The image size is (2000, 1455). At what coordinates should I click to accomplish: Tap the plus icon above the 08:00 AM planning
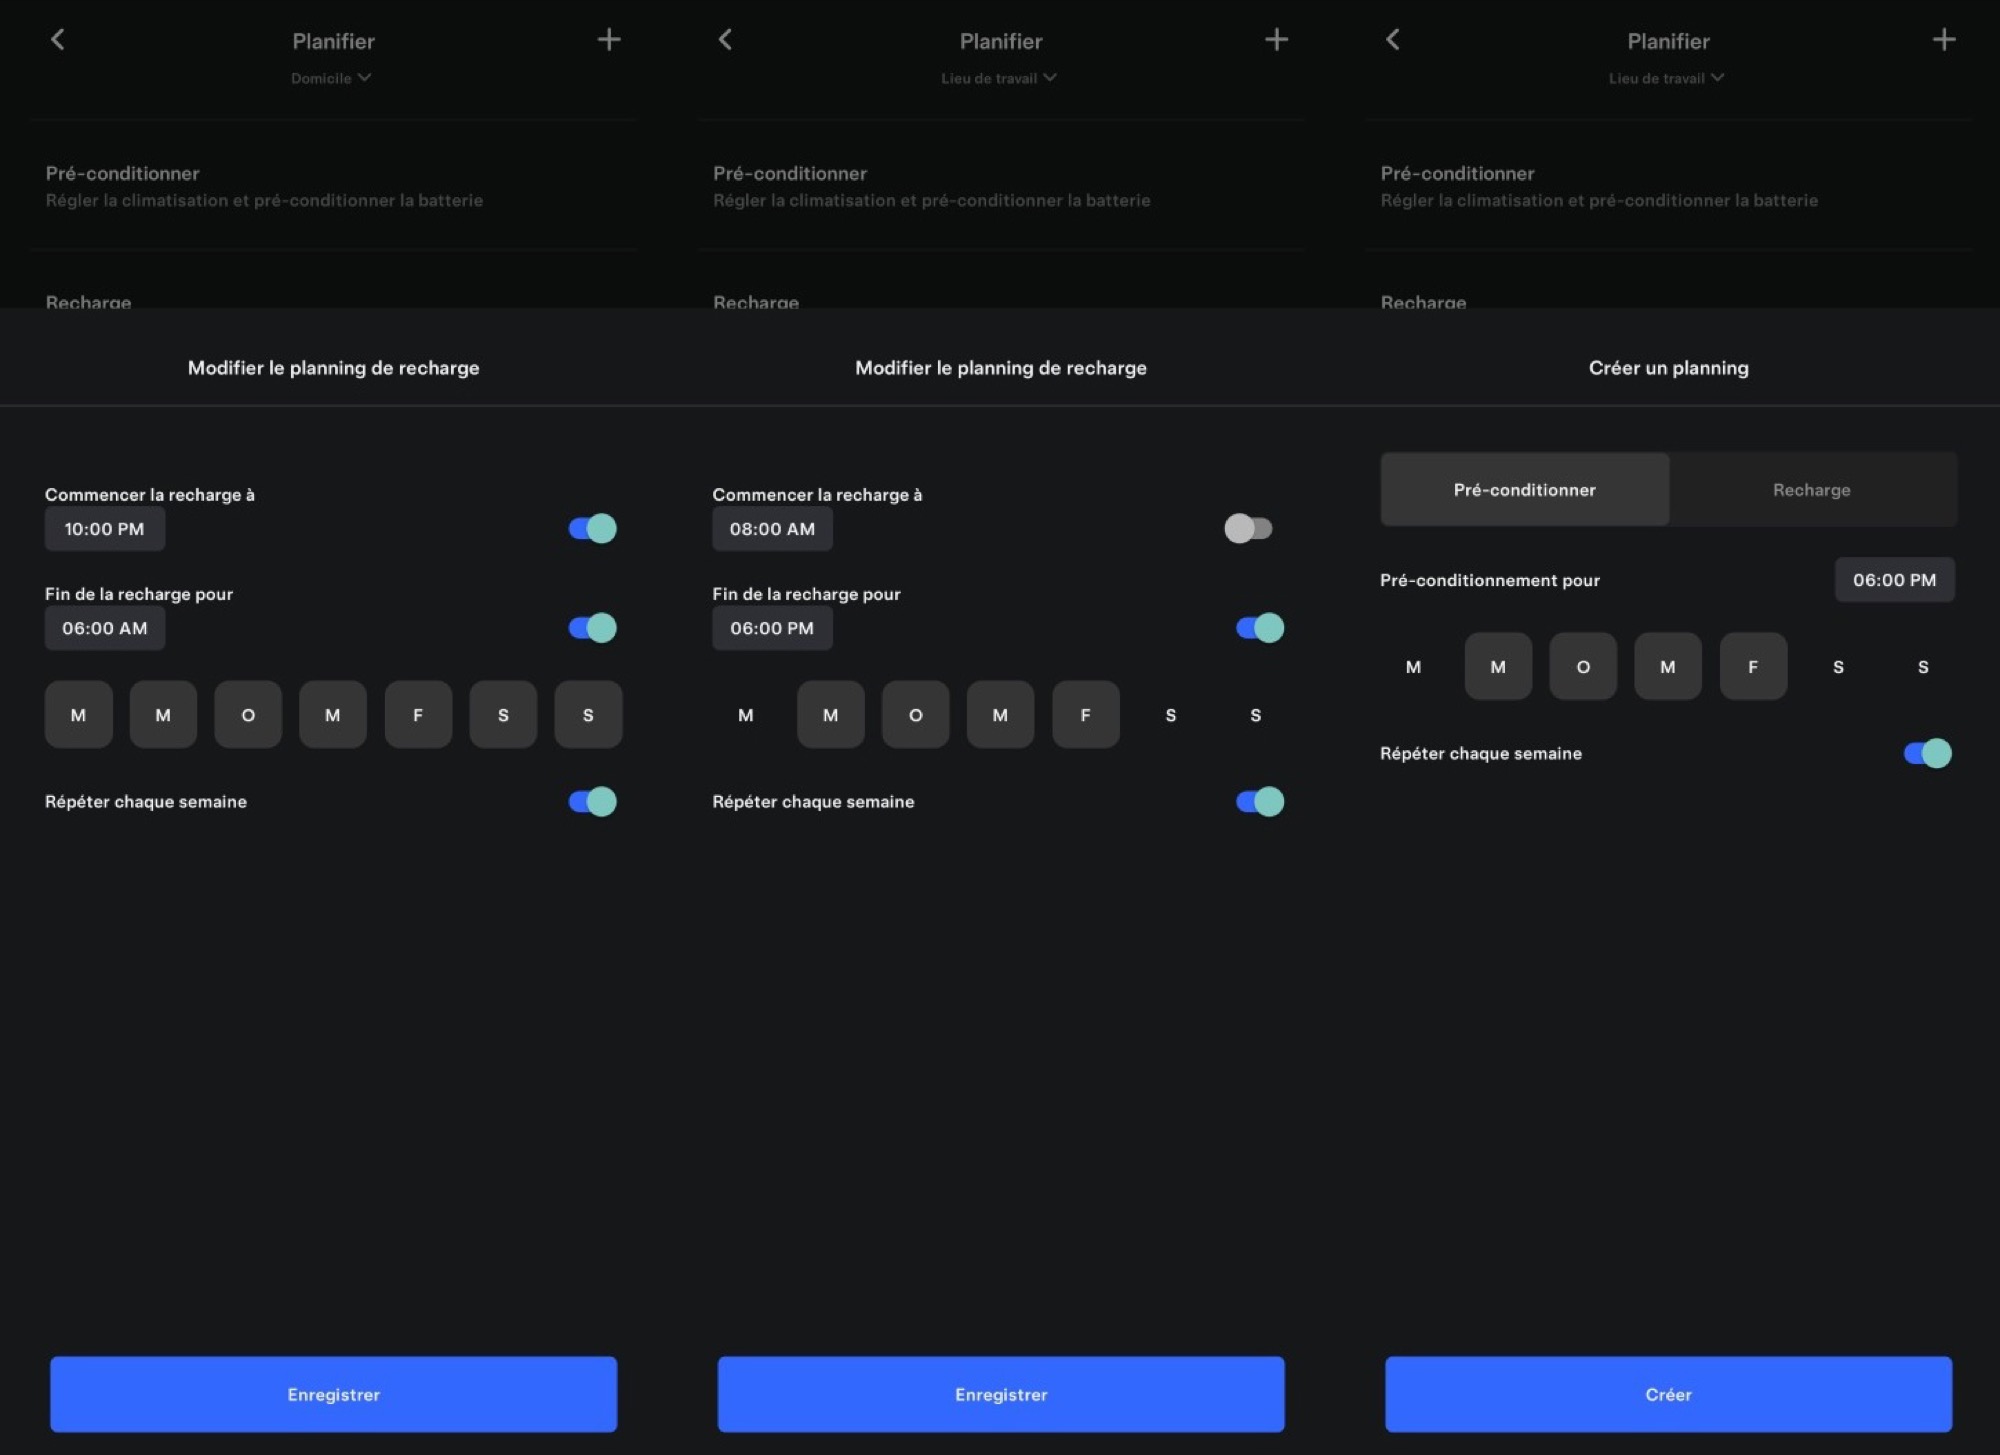pos(1277,40)
